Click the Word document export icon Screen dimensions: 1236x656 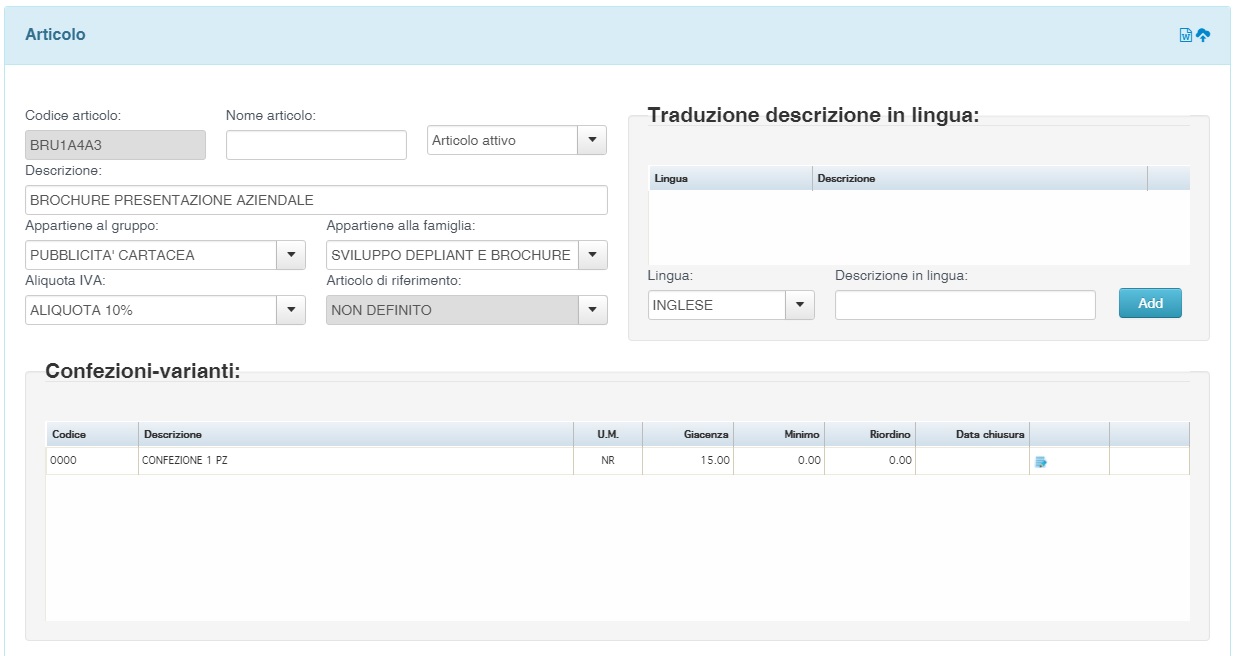(1186, 35)
